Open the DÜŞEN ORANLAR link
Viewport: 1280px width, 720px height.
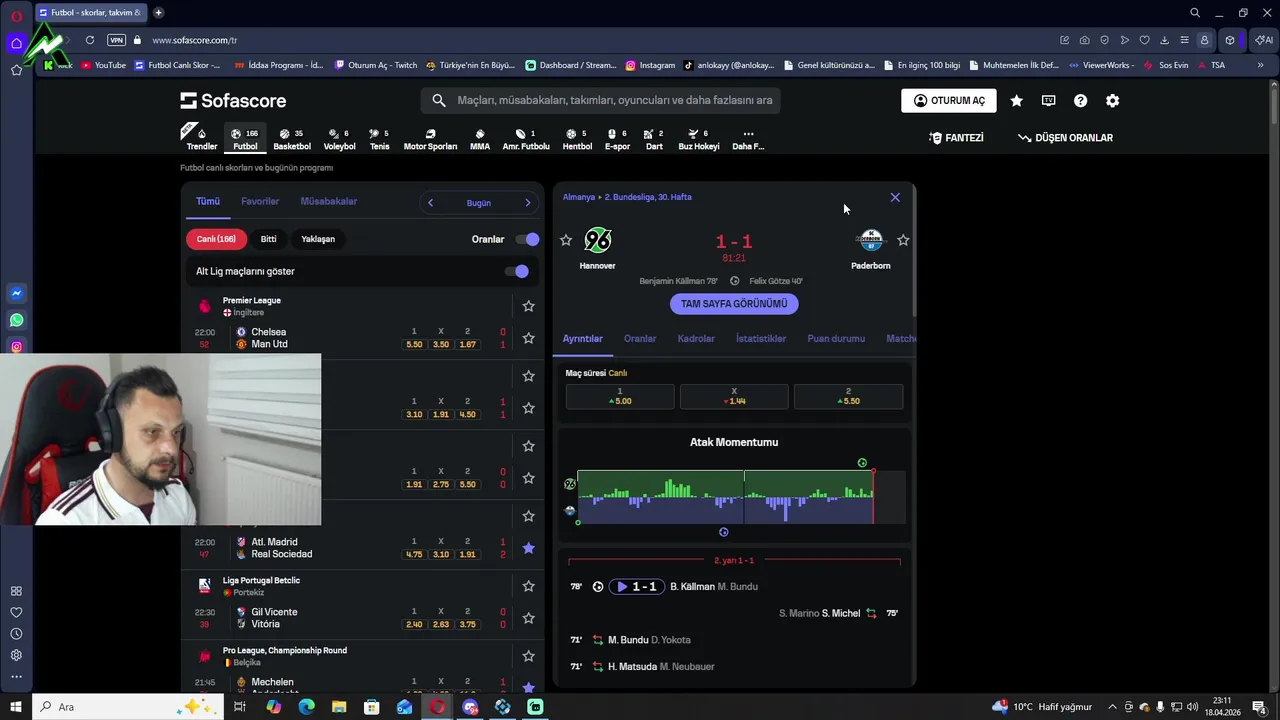coord(1065,138)
